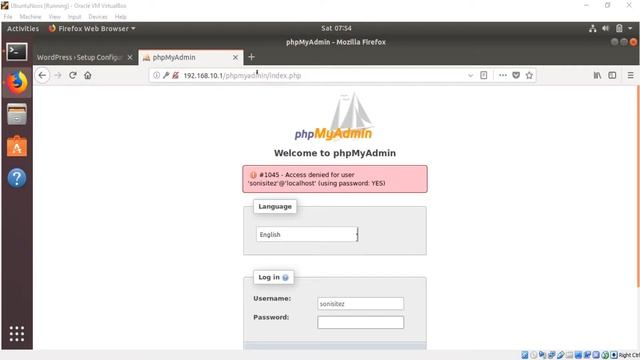Bookmark this page with the star
The height and width of the screenshot is (360, 640).
tap(529, 75)
